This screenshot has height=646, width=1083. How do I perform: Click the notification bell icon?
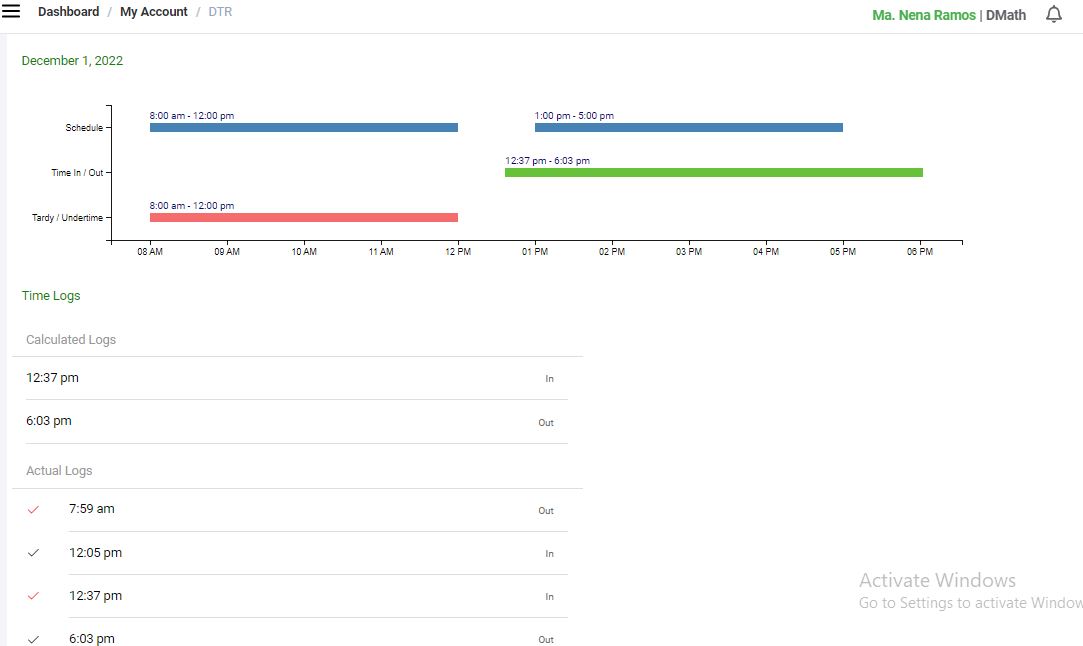point(1053,15)
